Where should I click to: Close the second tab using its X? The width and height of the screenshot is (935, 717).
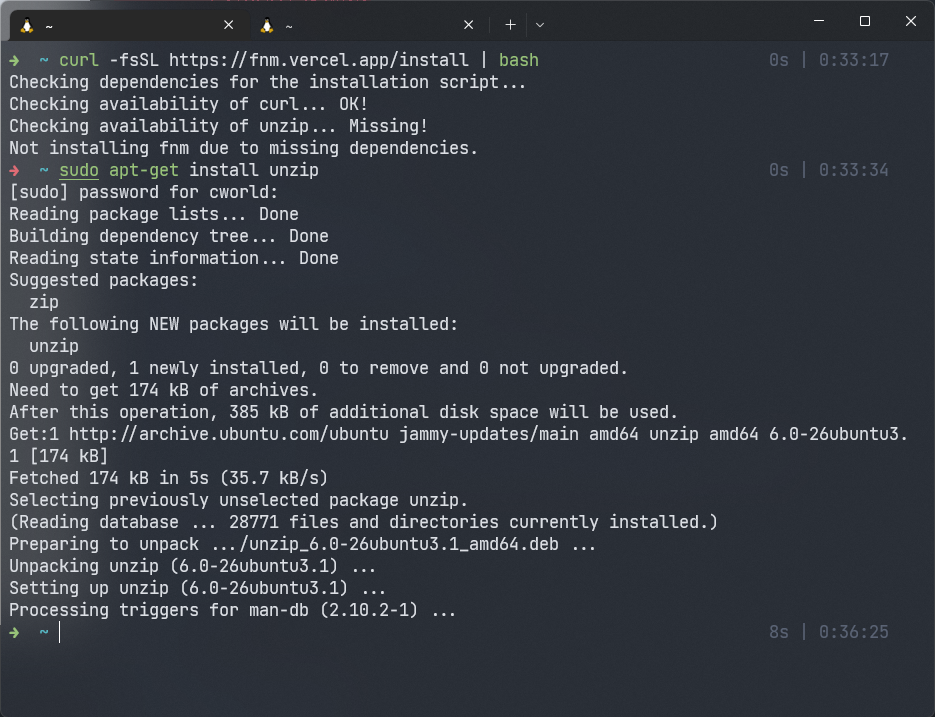click(x=467, y=24)
